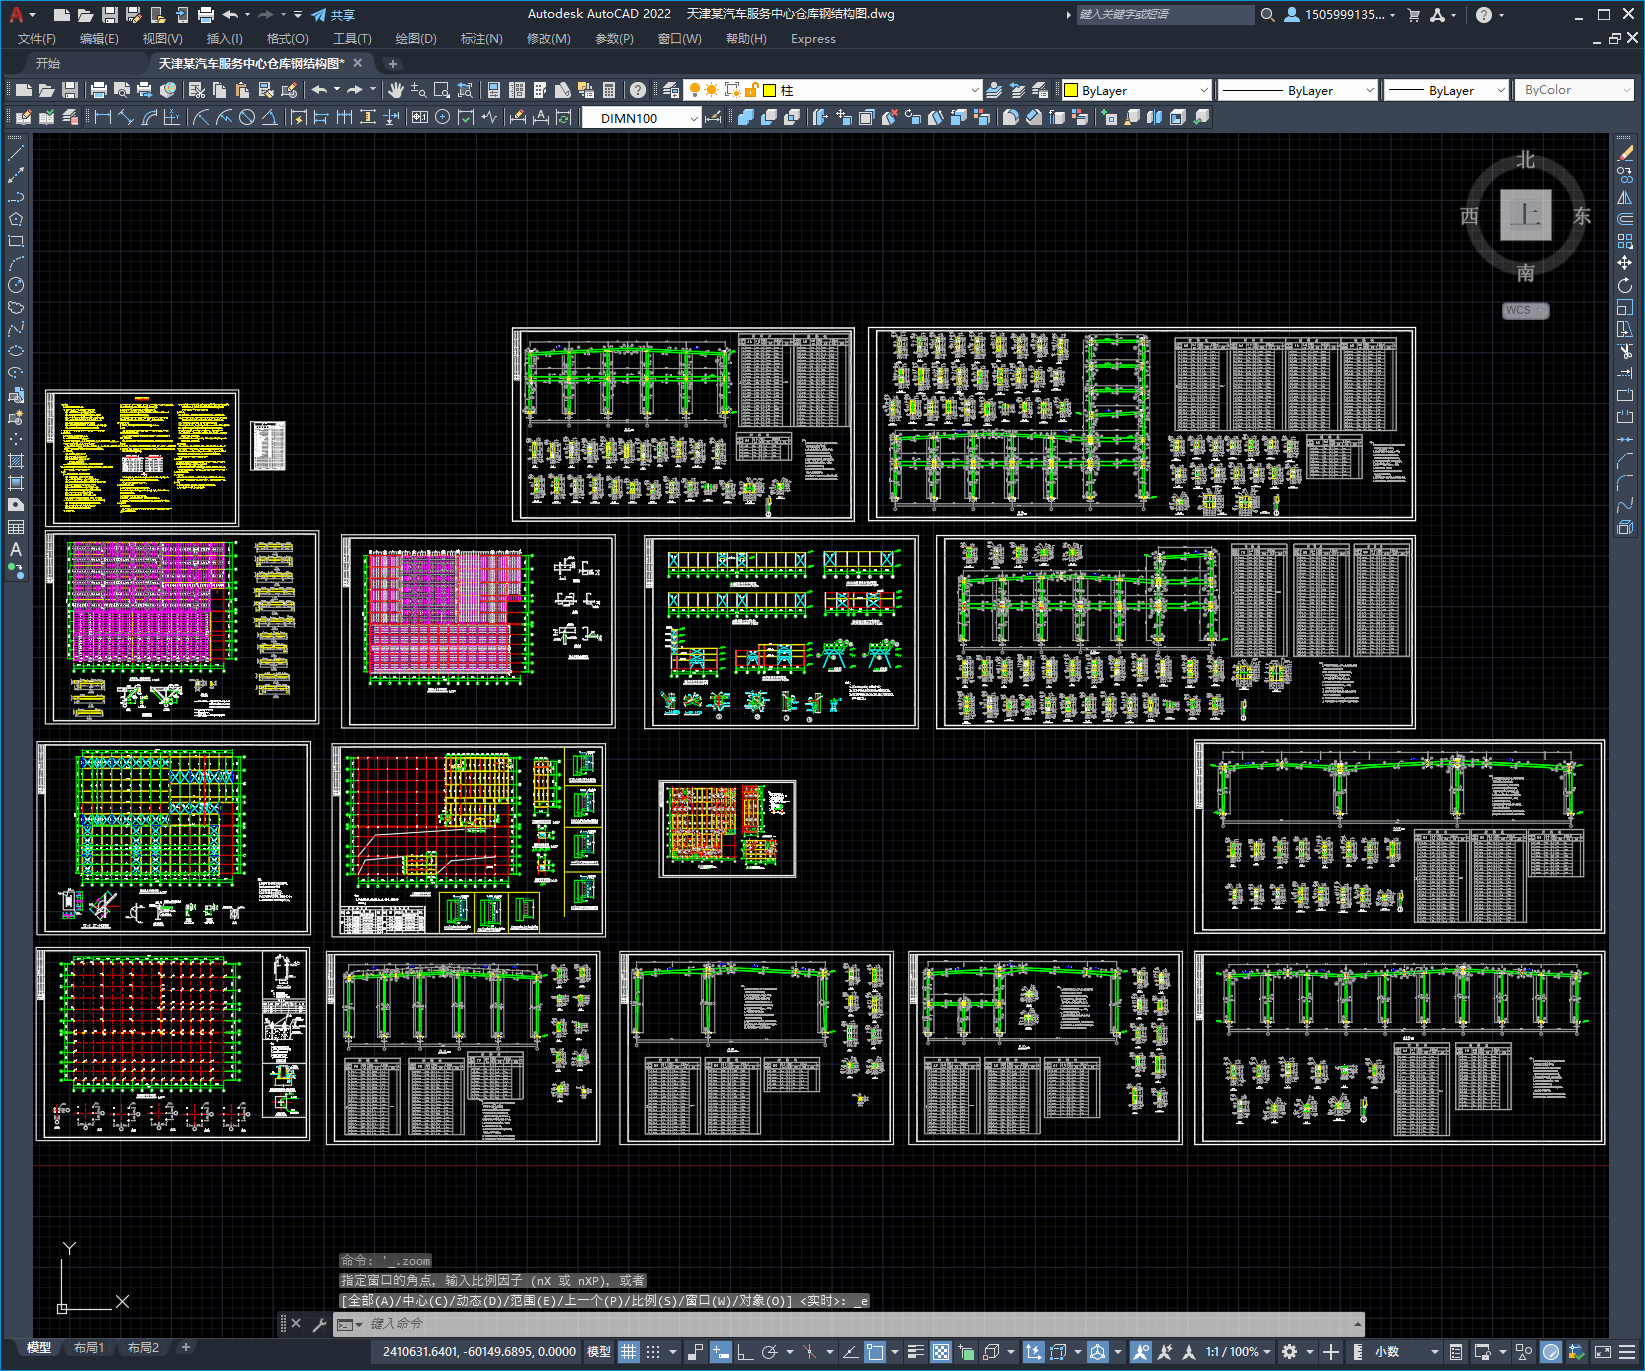This screenshot has height=1371, width=1645.
Task: Click the 模型 model space status button
Action: [x=598, y=1352]
